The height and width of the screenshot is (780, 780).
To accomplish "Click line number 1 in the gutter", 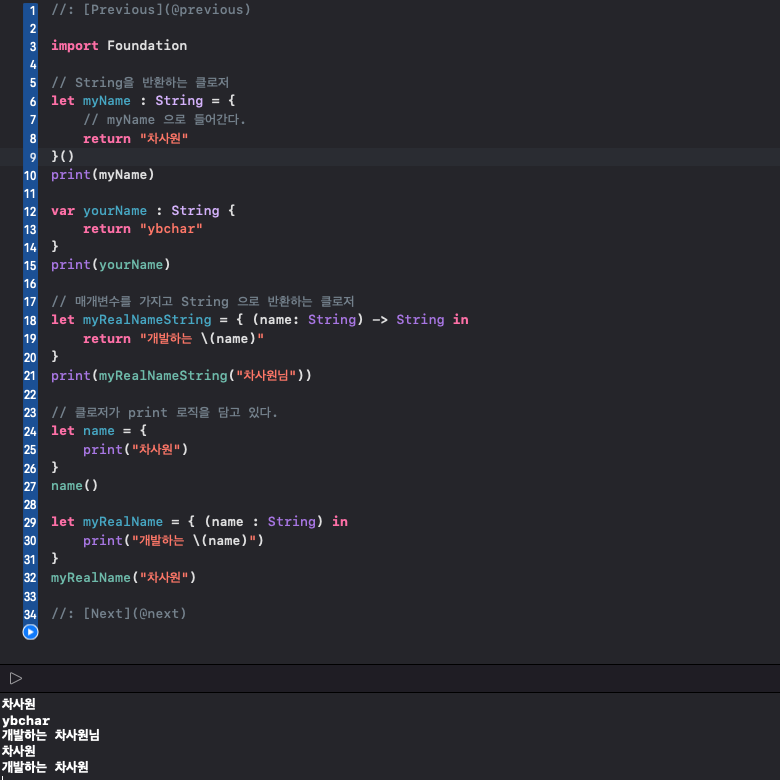I will (x=32, y=10).
